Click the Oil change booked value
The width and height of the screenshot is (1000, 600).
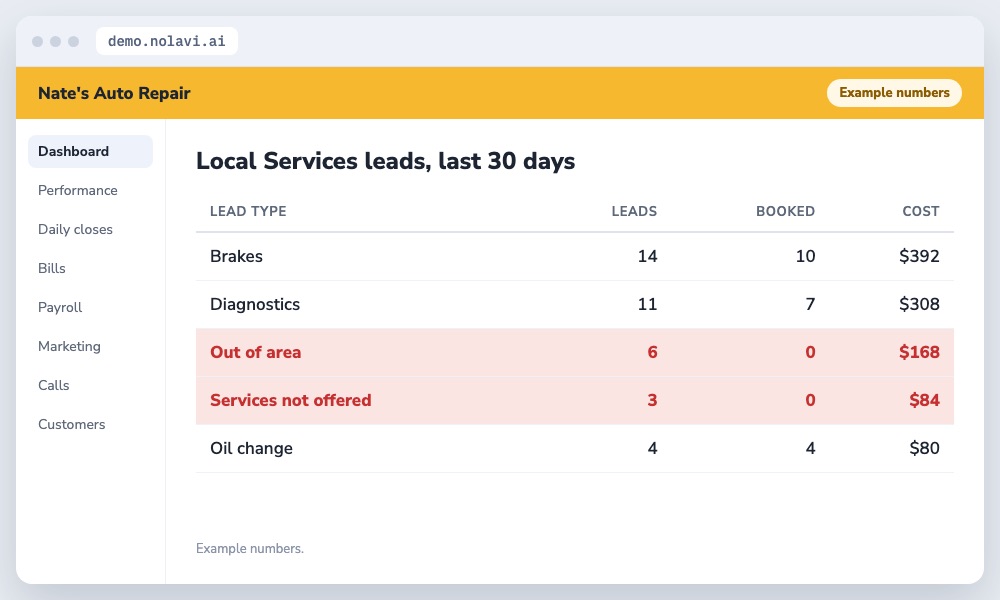[x=810, y=448]
